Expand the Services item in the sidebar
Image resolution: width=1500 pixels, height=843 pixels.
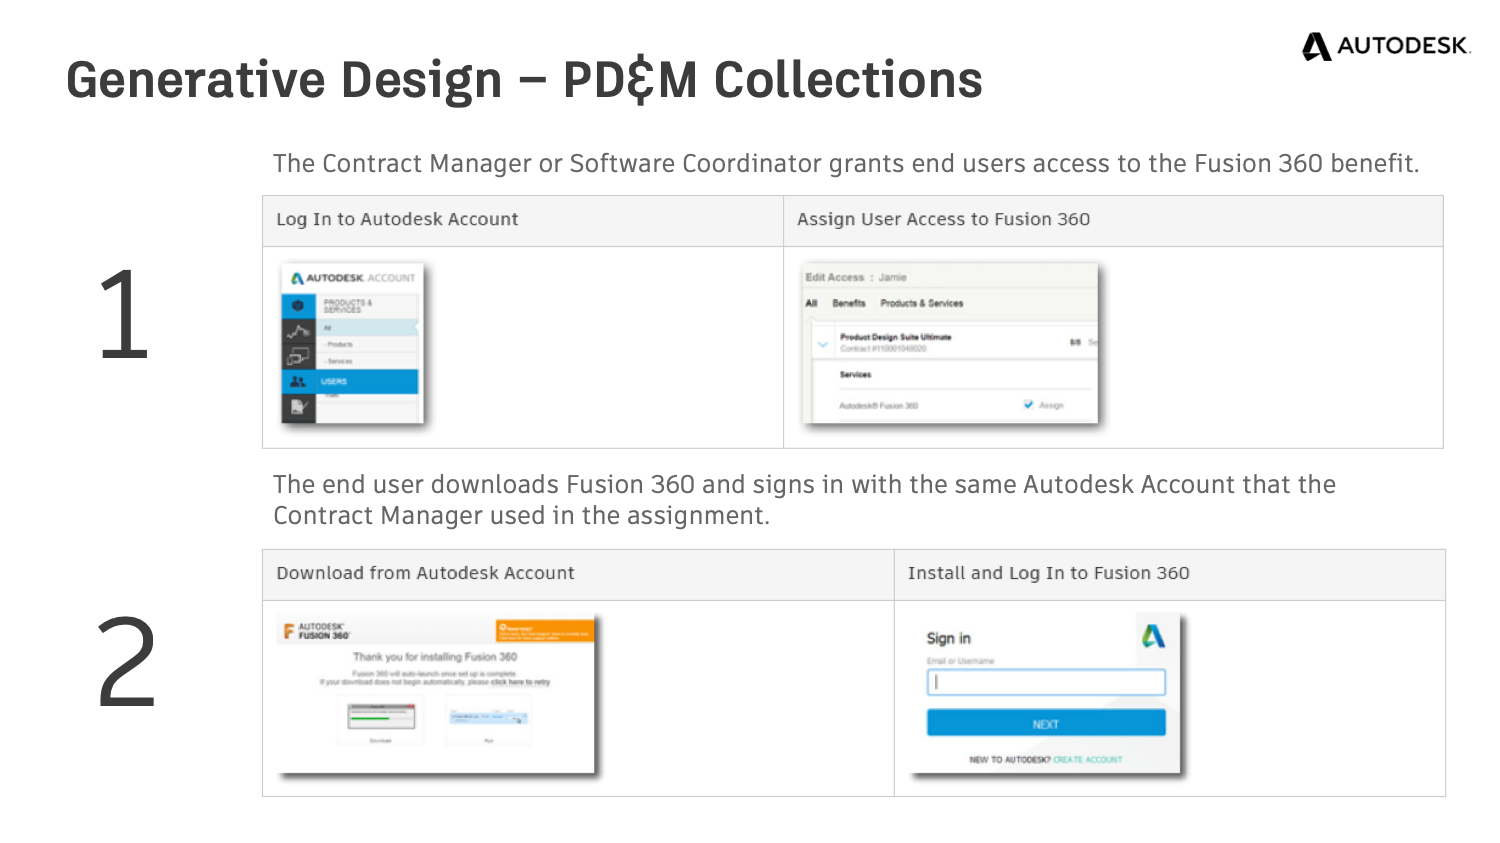[340, 361]
